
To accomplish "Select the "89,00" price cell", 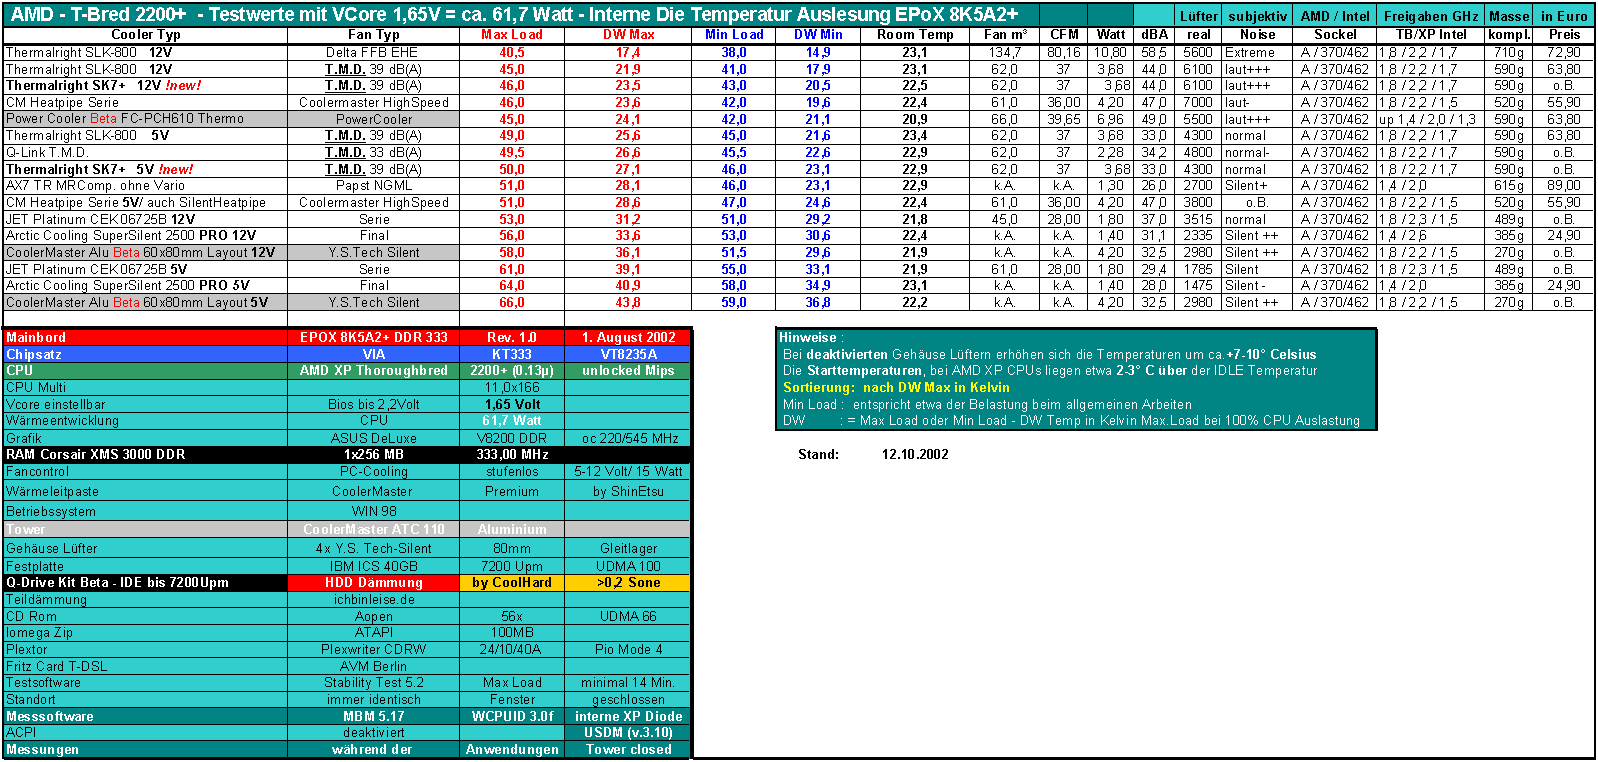I will (1564, 186).
